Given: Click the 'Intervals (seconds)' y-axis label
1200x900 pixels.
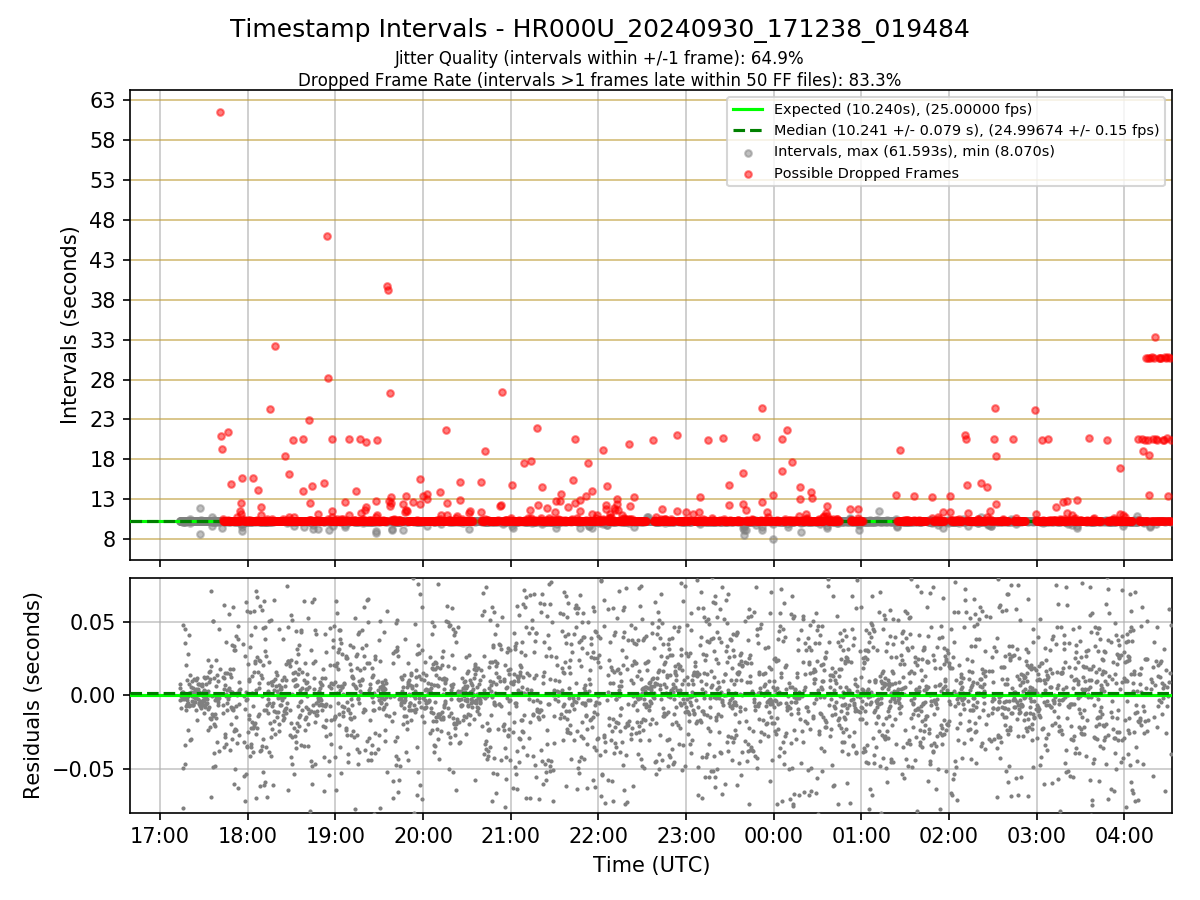Looking at the screenshot, I should coord(70,325).
